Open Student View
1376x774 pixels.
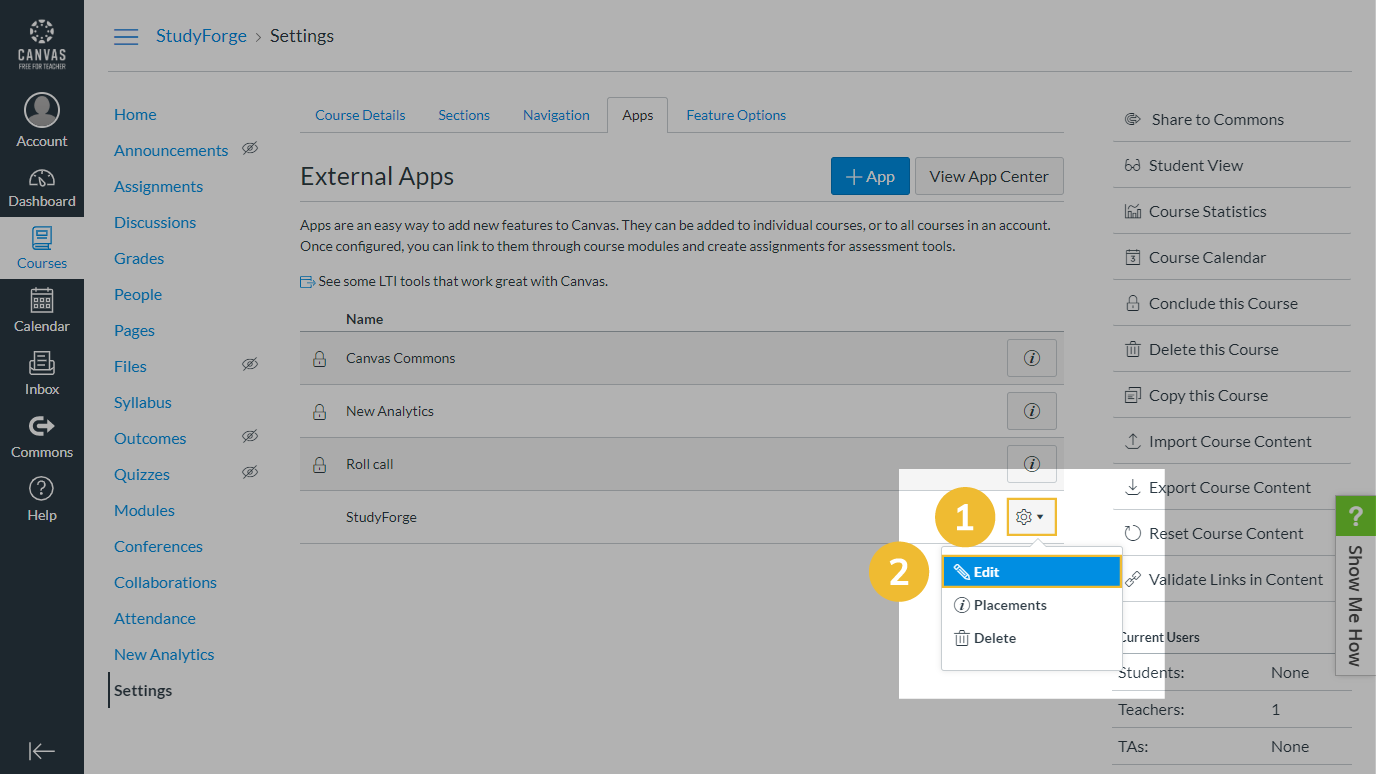pyautogui.click(x=1184, y=165)
